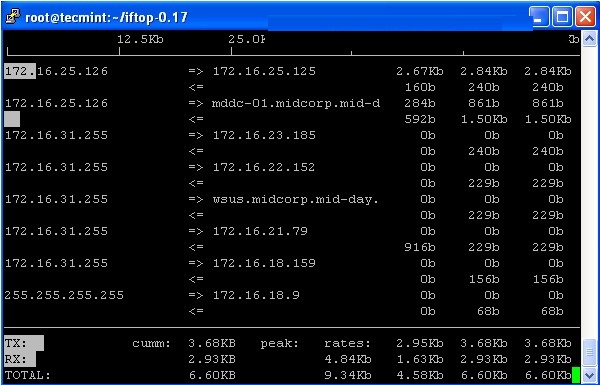Click the 160b rate value
600x385 pixels.
tap(420, 87)
